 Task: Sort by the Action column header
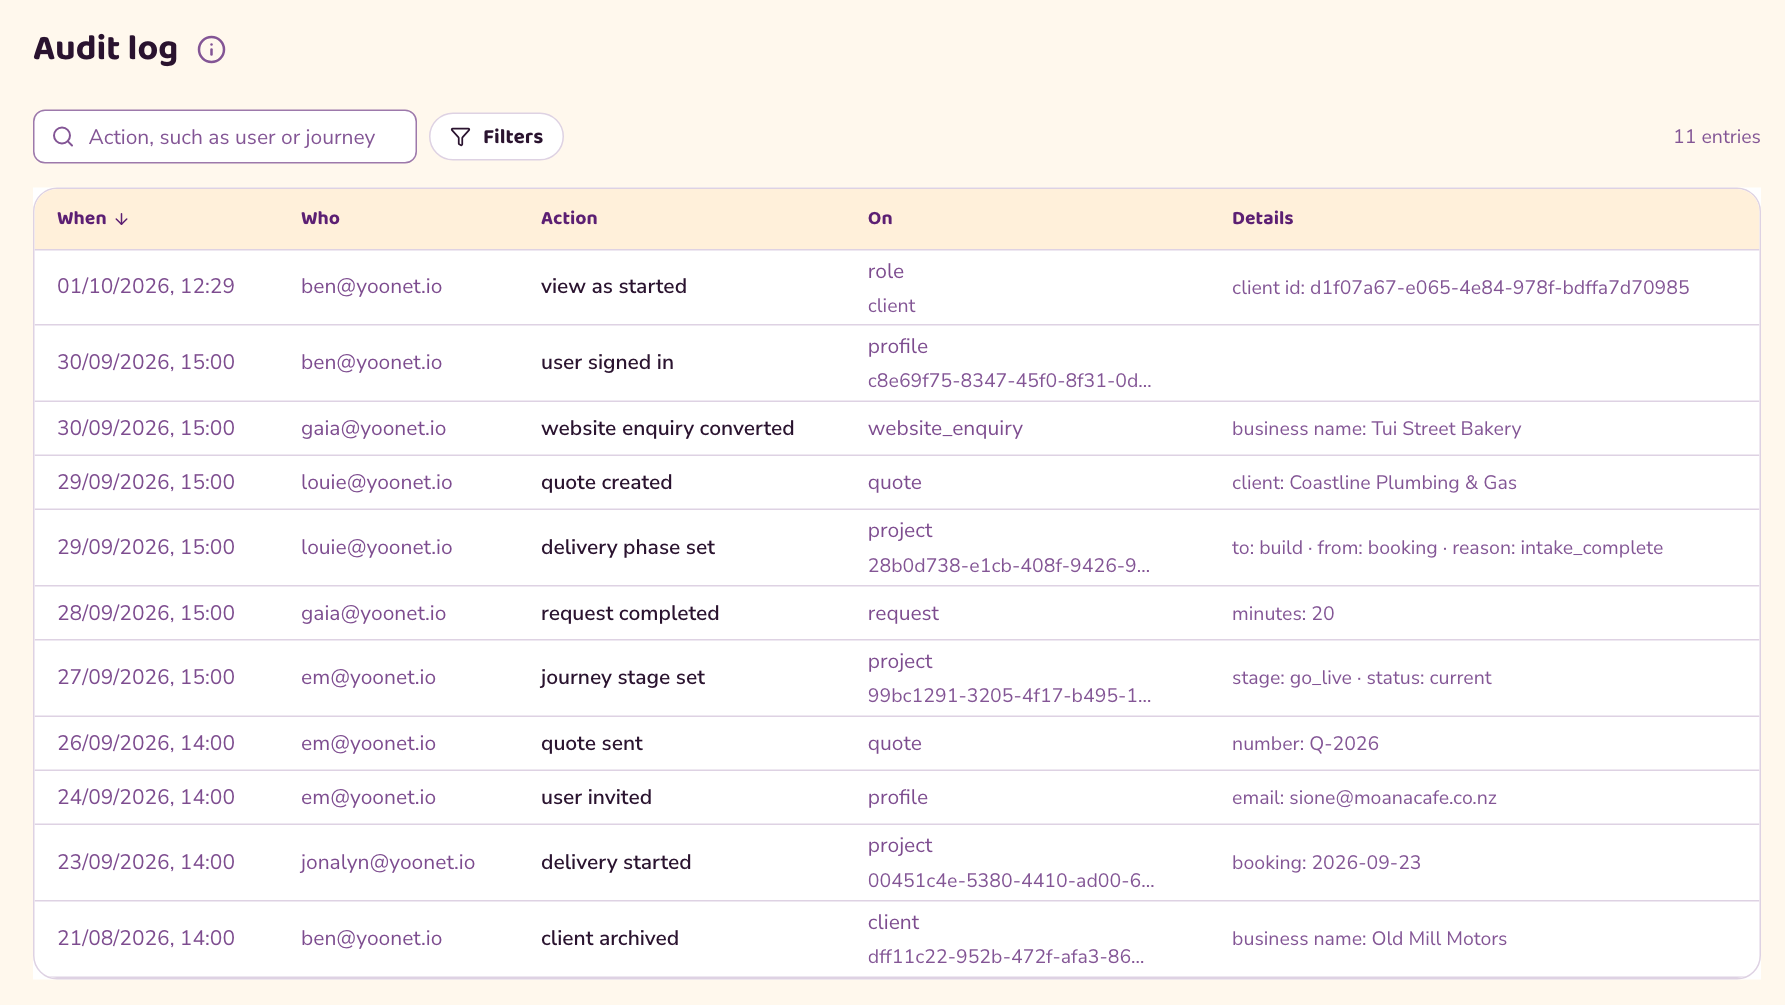(x=569, y=218)
